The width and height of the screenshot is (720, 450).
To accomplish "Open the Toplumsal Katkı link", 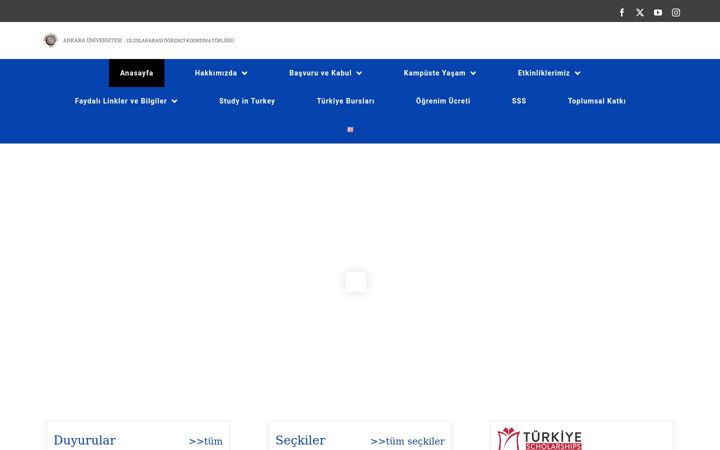I will (x=596, y=101).
